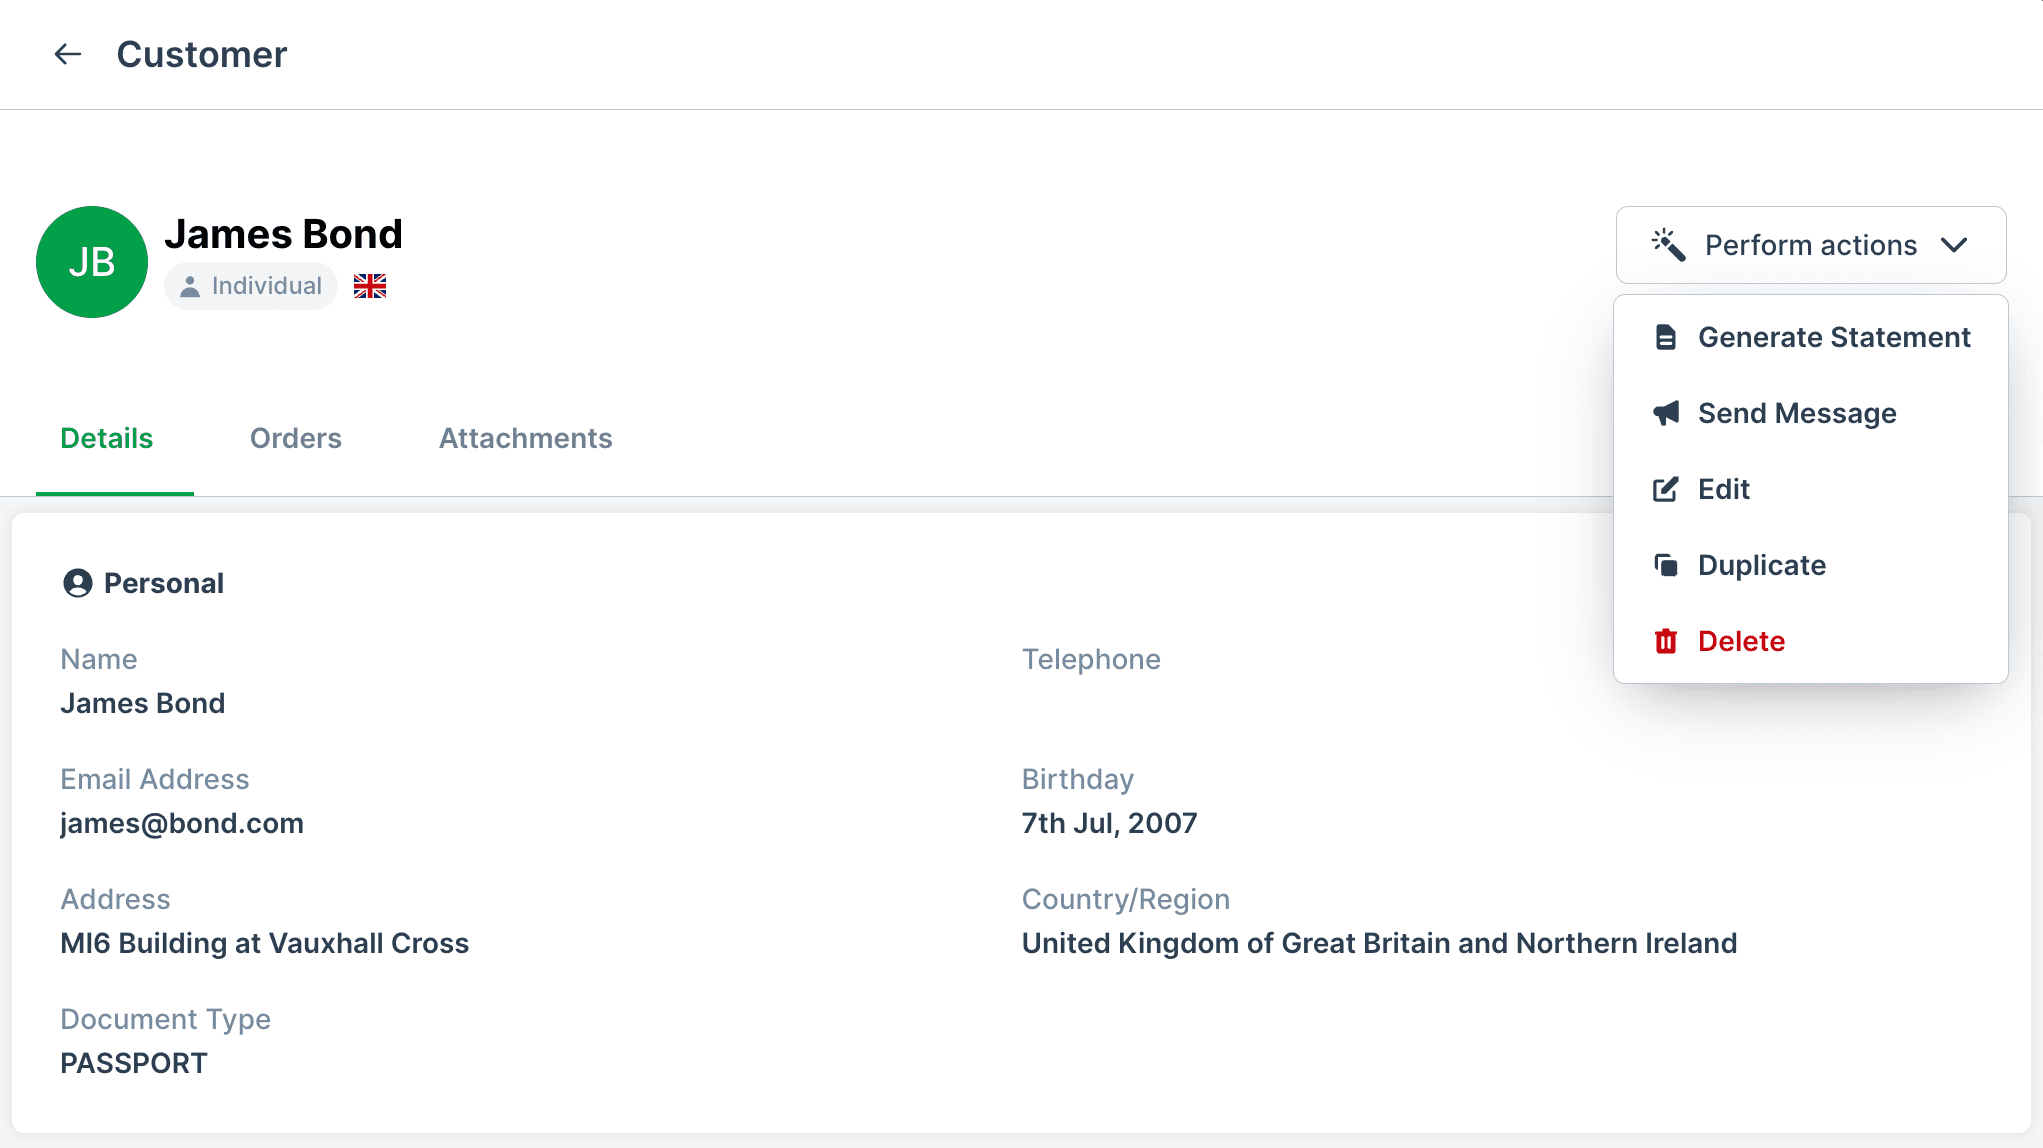Click the red trash Delete icon
This screenshot has width=2043, height=1148.
pos(1665,642)
